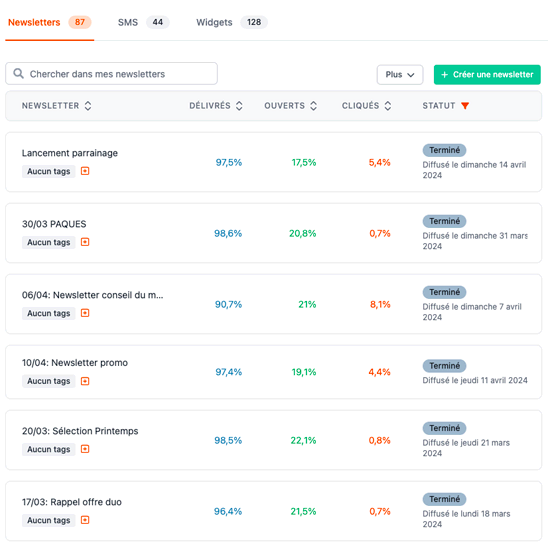550x548 pixels.
Task: Open the 20/03: Sélection Printemps entry
Action: point(80,431)
